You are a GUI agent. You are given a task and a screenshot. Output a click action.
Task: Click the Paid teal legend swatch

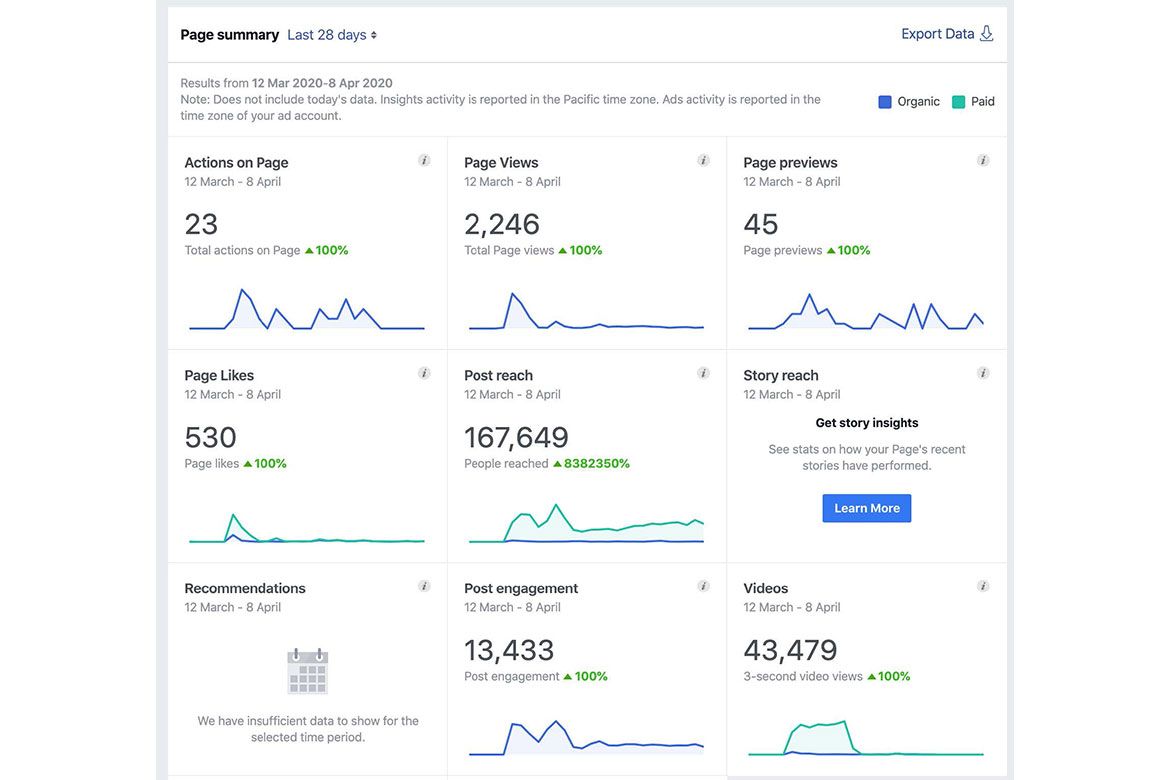(x=959, y=102)
